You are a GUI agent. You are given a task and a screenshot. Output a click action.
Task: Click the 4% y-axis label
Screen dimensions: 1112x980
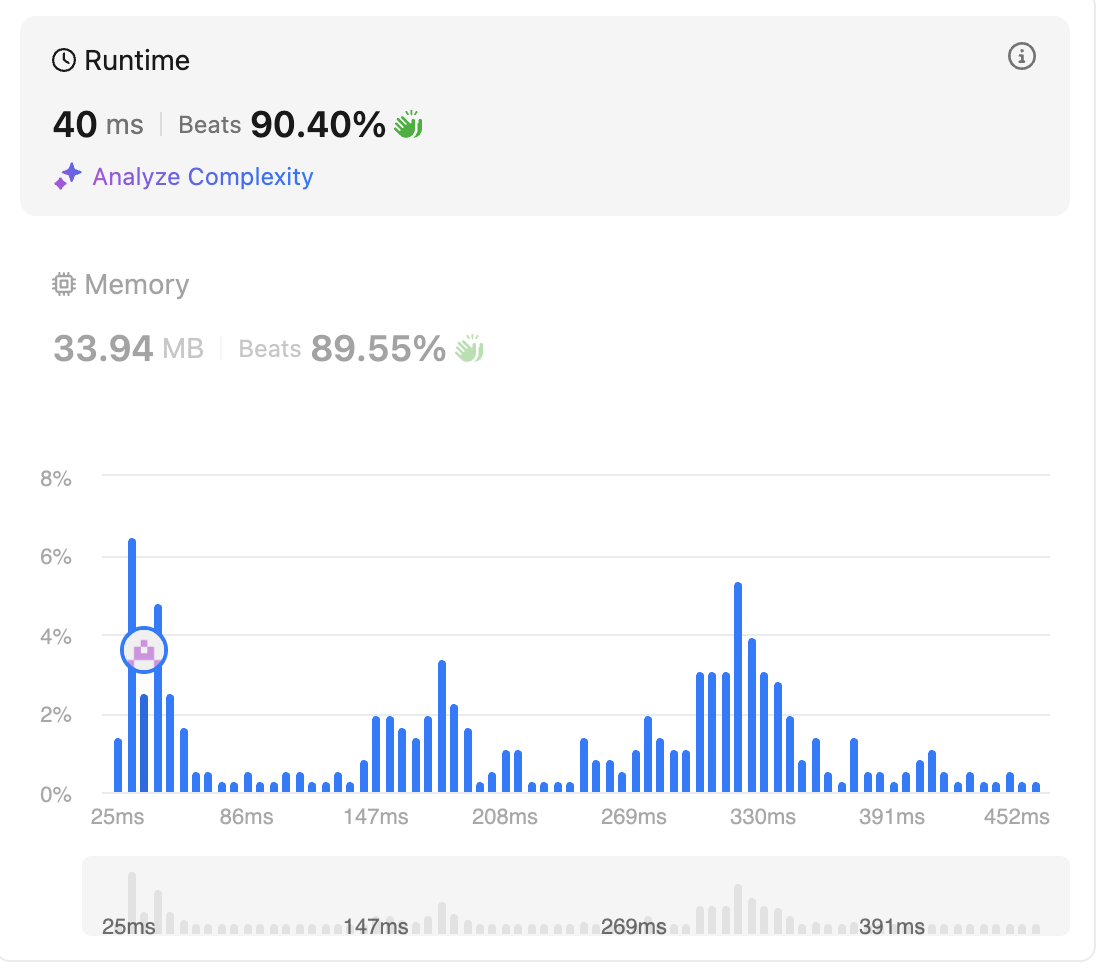click(x=55, y=636)
